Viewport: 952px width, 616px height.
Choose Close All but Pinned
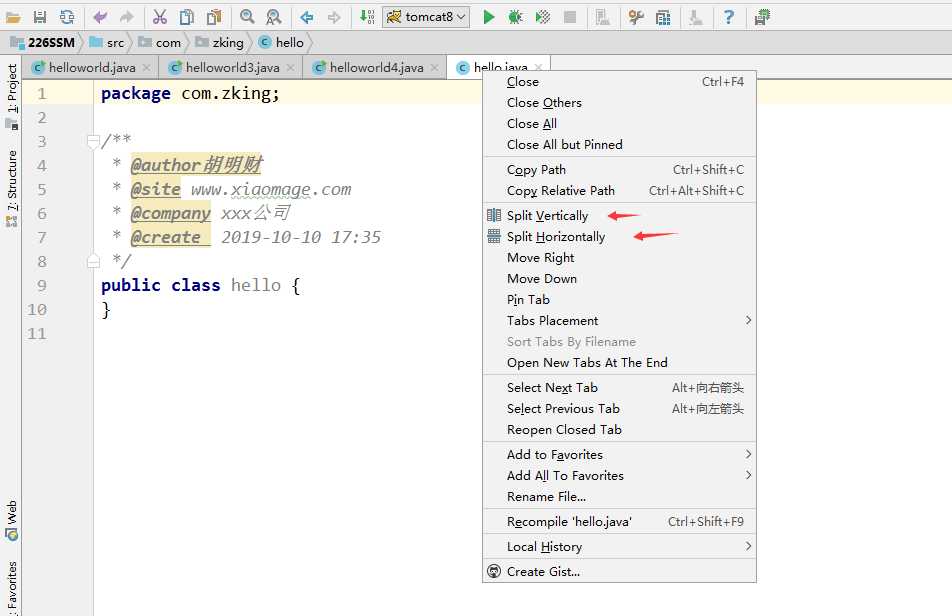[x=619, y=144]
